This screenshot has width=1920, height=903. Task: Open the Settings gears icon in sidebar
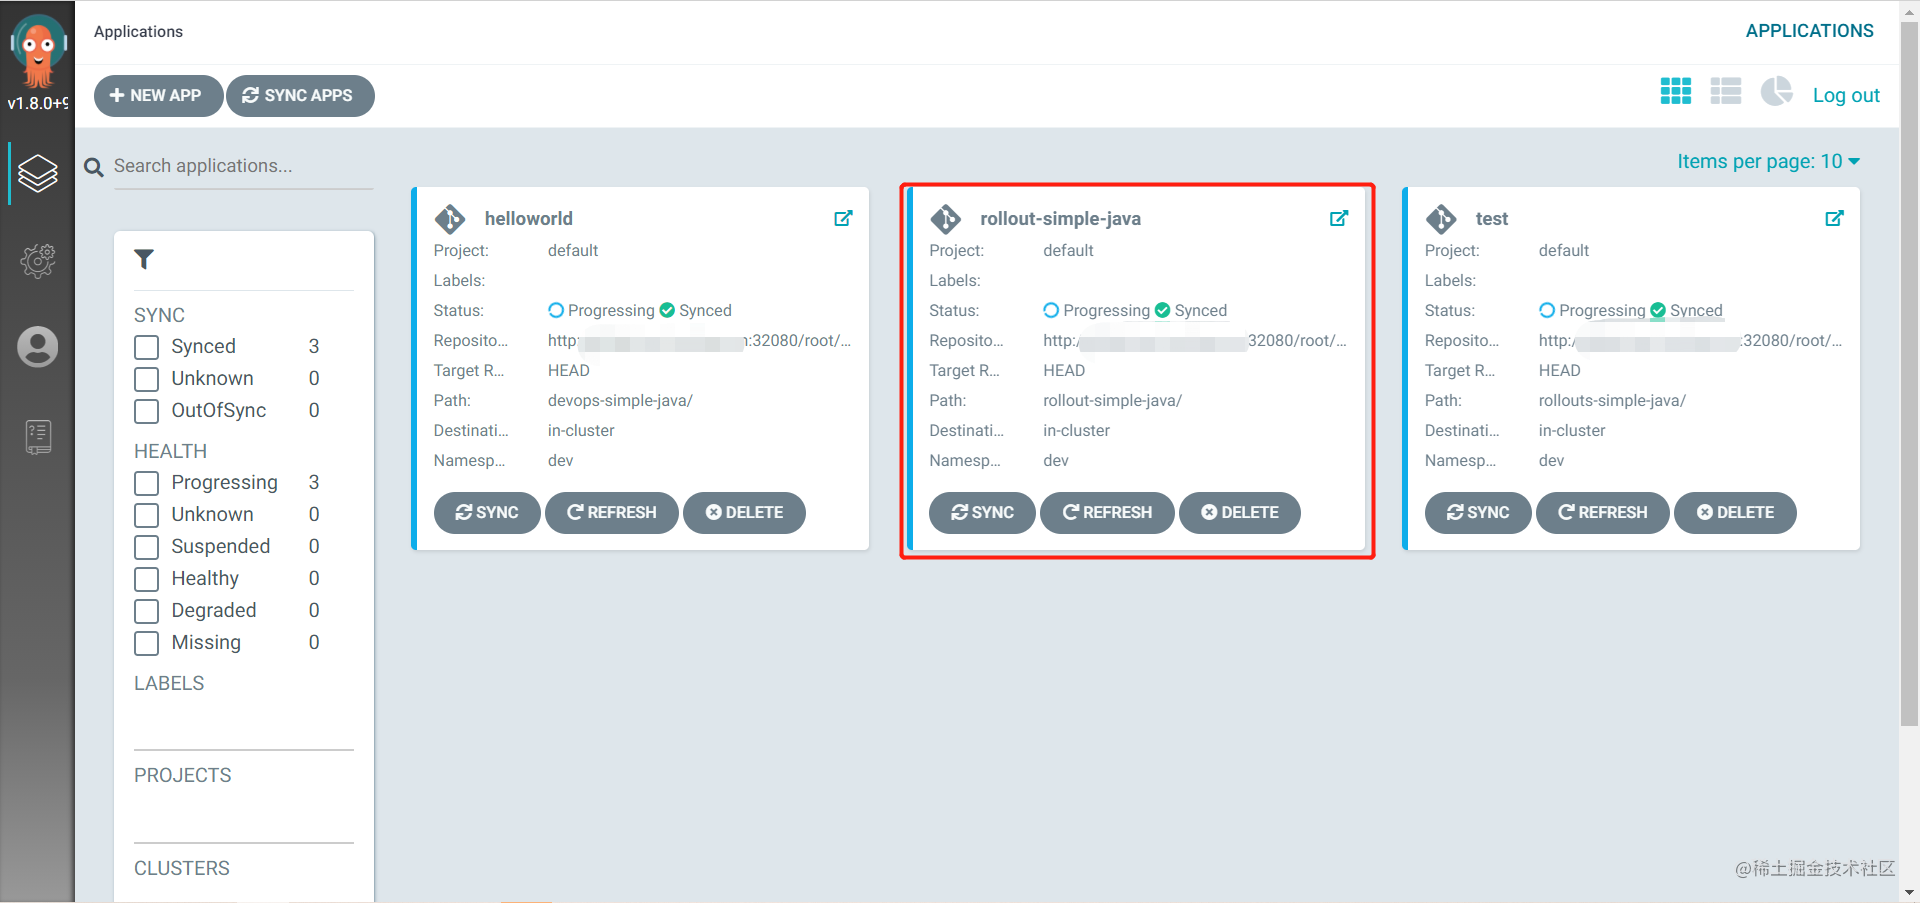pos(38,261)
